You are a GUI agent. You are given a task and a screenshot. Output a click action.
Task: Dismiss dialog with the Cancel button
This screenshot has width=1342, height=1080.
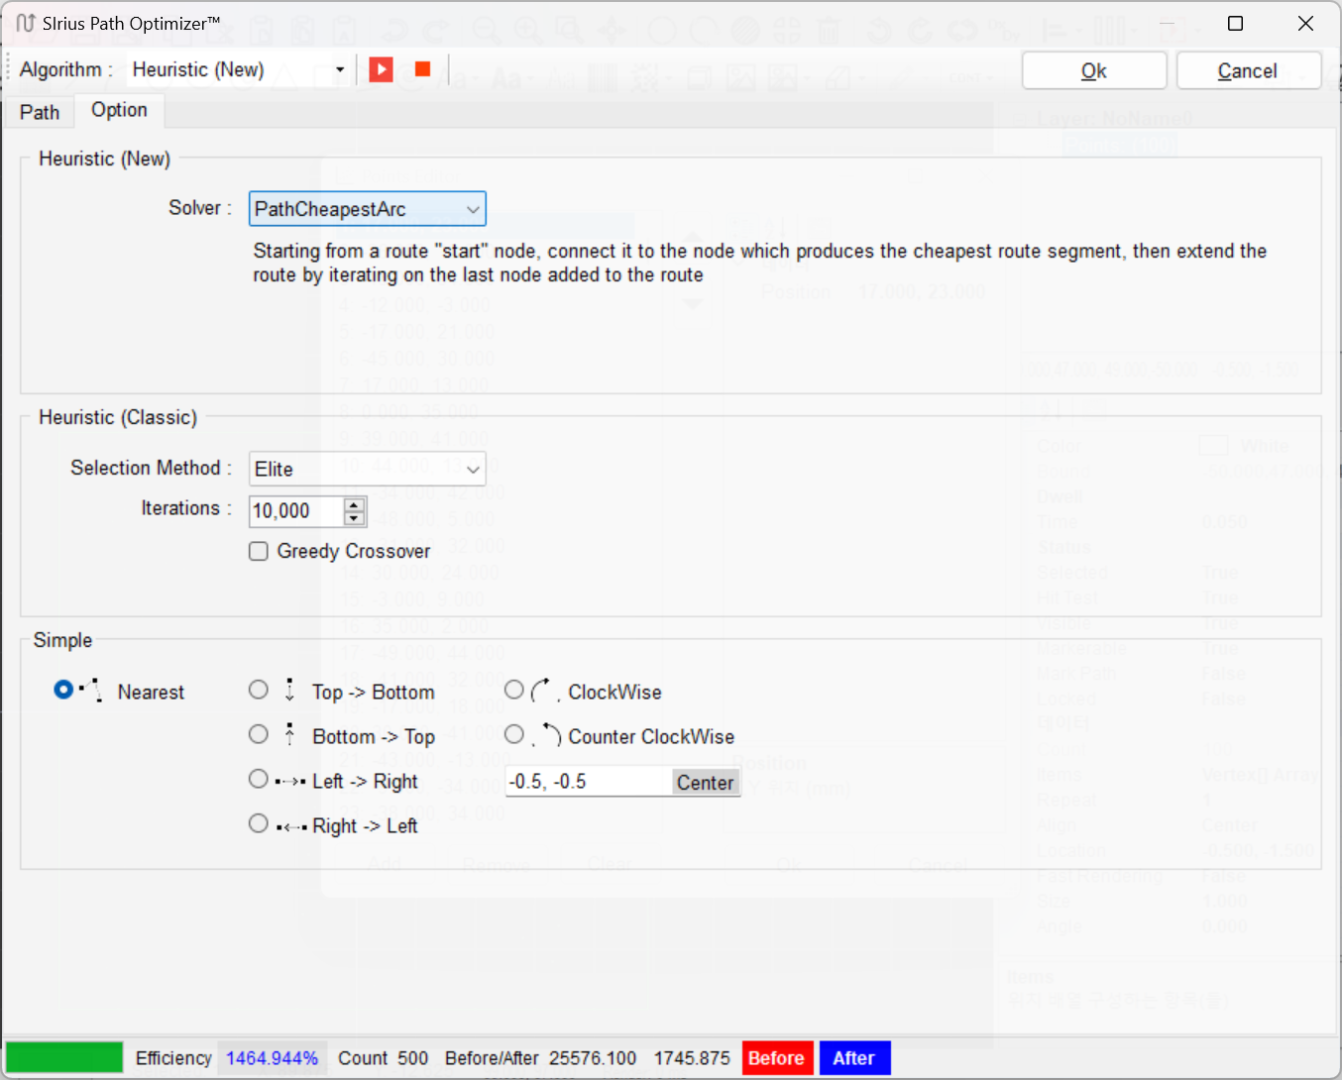1247,71
